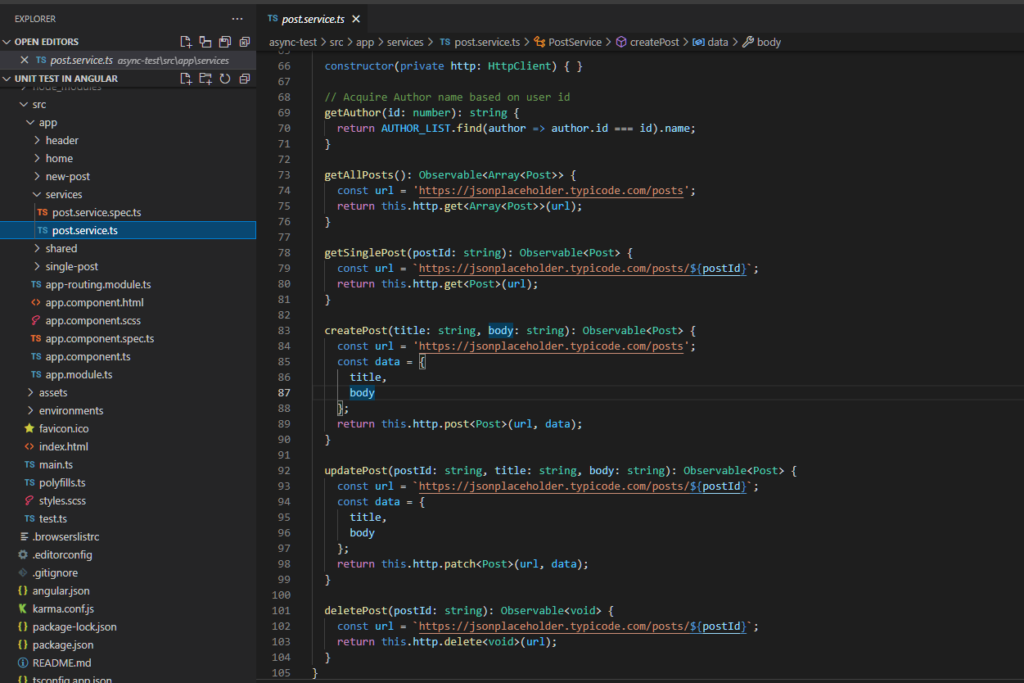Click the PostService breadcrumb item
Image resolution: width=1024 pixels, height=683 pixels.
574,42
